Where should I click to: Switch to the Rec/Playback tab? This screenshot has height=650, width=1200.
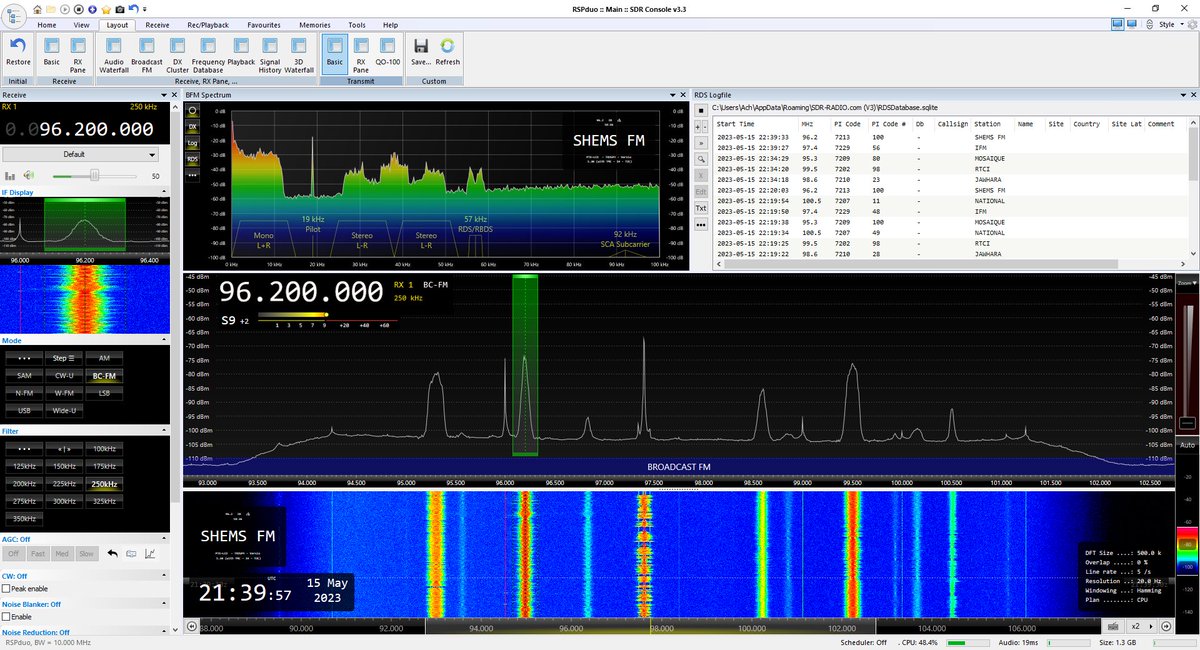(207, 24)
